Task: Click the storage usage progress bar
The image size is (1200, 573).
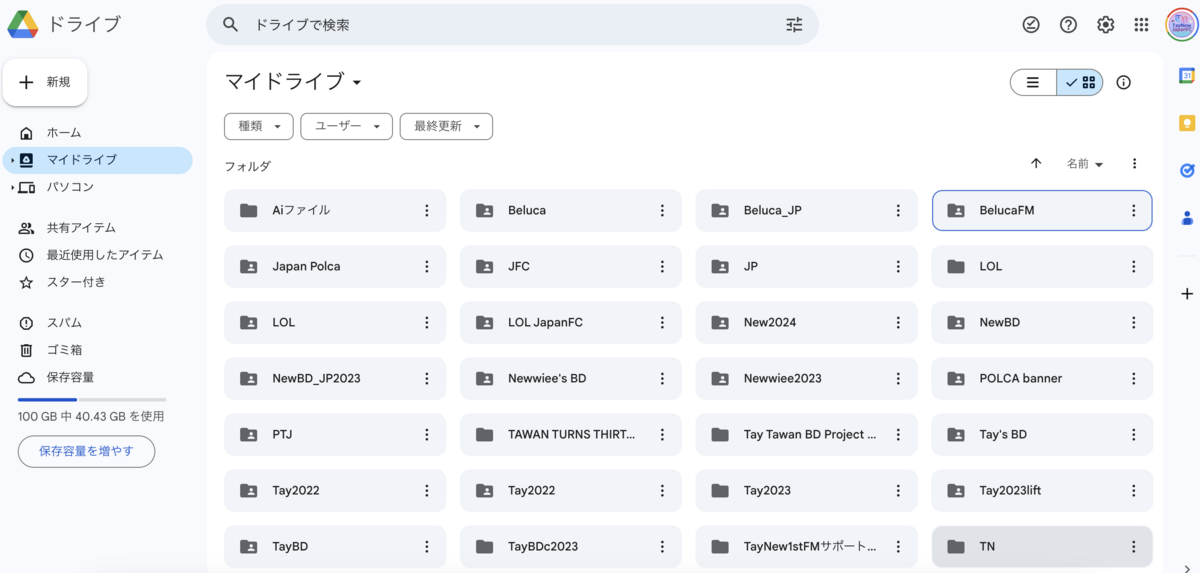Action: coord(92,399)
